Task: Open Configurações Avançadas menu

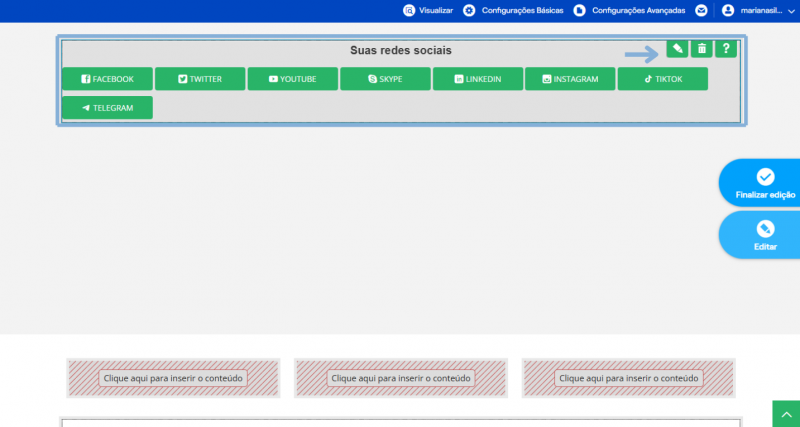Action: [x=629, y=10]
